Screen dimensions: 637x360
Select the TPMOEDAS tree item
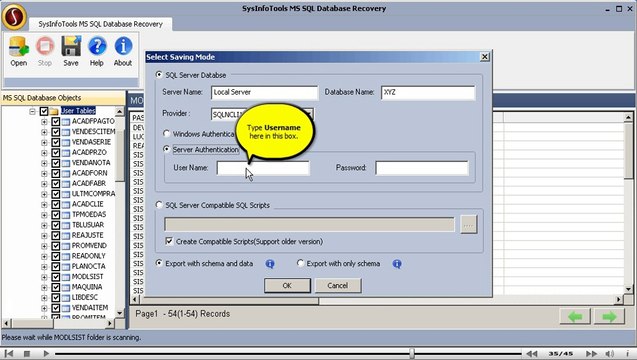pos(89,215)
